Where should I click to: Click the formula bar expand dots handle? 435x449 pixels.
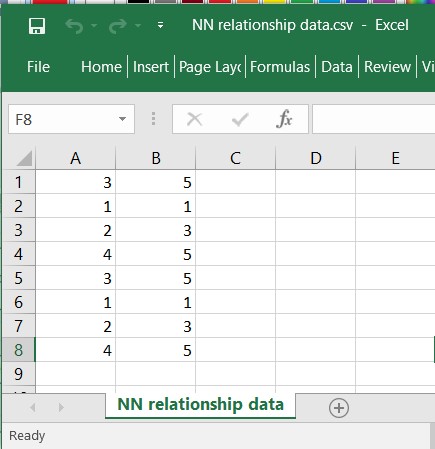153,119
